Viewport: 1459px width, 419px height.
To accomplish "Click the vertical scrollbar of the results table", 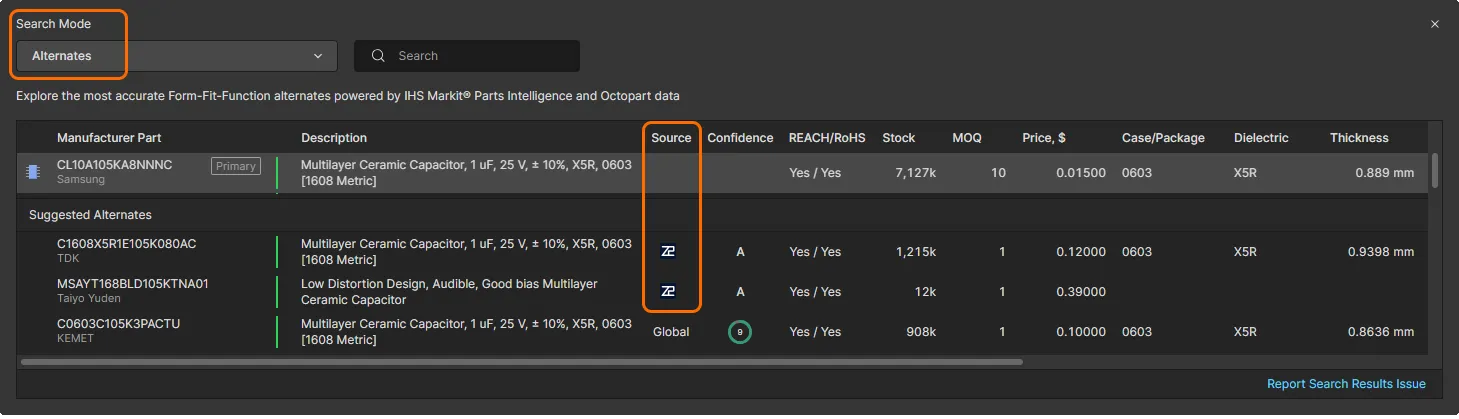I will 1436,170.
